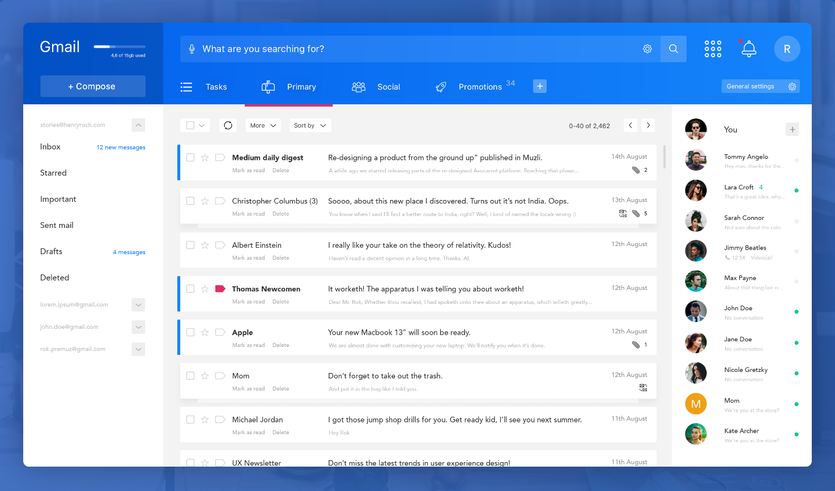Expand the lorem.ipsum@gmail.com account
Viewport: 835px width, 491px height.
click(138, 305)
